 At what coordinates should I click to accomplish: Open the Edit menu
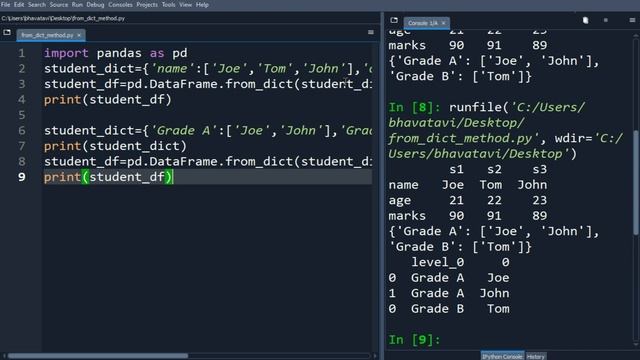19,5
